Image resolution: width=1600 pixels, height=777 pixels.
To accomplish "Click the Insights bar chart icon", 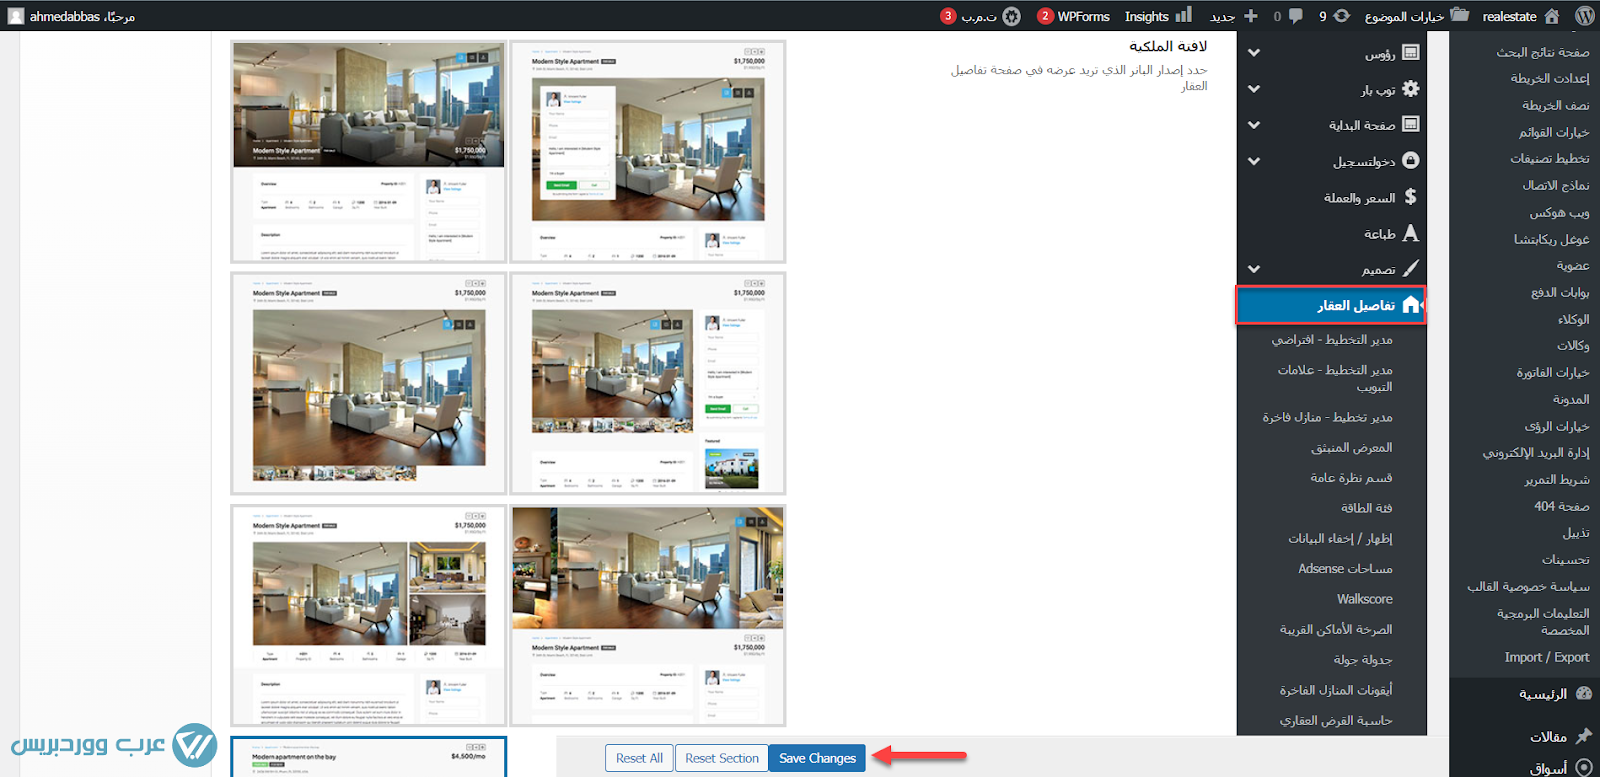I will point(1184,15).
